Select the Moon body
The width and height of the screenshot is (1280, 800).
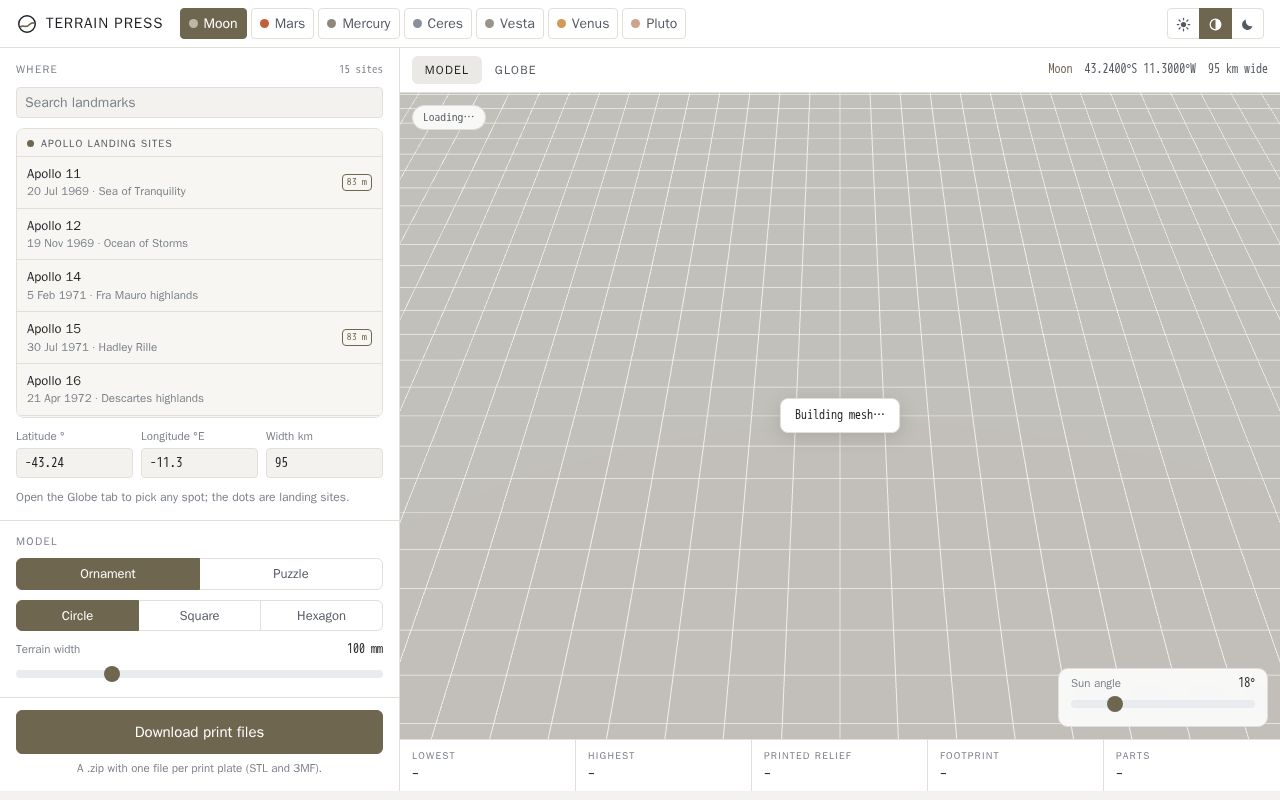pos(213,24)
